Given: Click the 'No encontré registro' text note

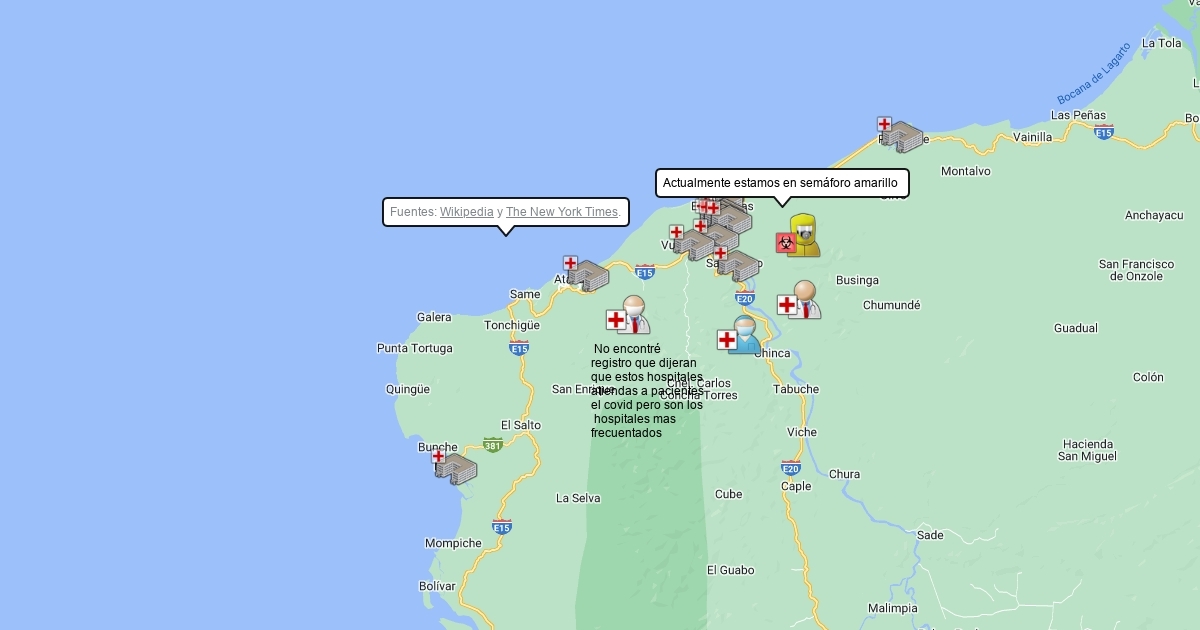Looking at the screenshot, I should pyautogui.click(x=646, y=391).
